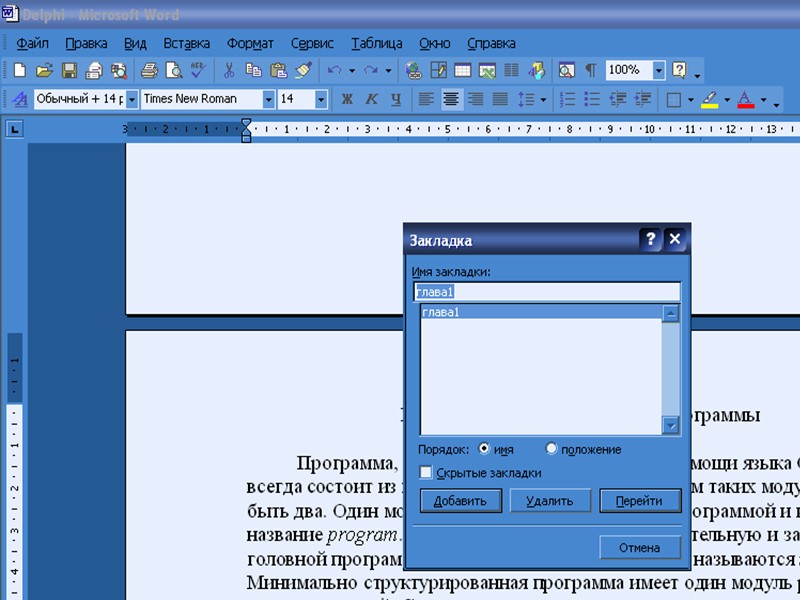
Task: Insert hyperlink with the globe icon
Action: [x=413, y=70]
